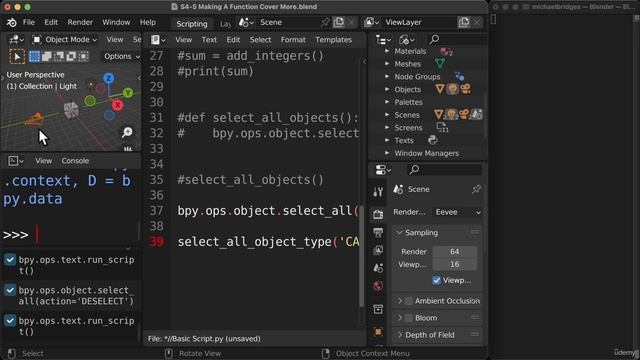Click the outliner search field

coord(456,40)
